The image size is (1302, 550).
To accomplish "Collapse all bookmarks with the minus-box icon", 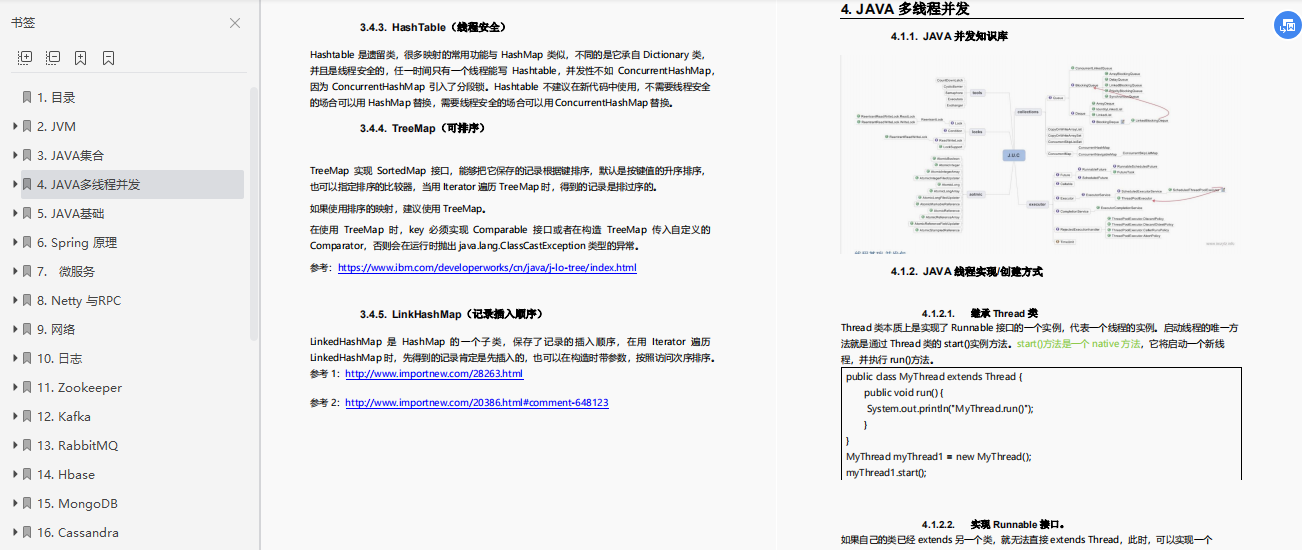I will coord(53,58).
